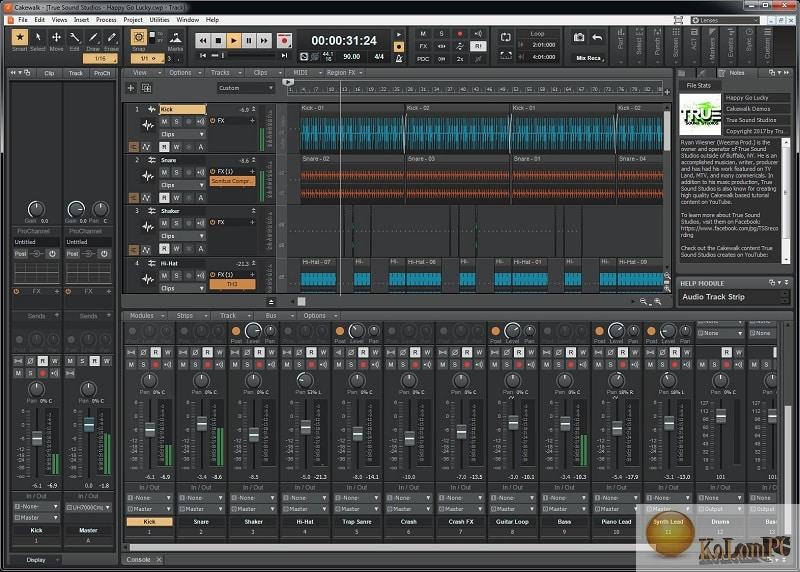Viewport: 800px width, 572px height.
Task: Open the TH3 effect on Hi-Hat
Action: pyautogui.click(x=232, y=284)
